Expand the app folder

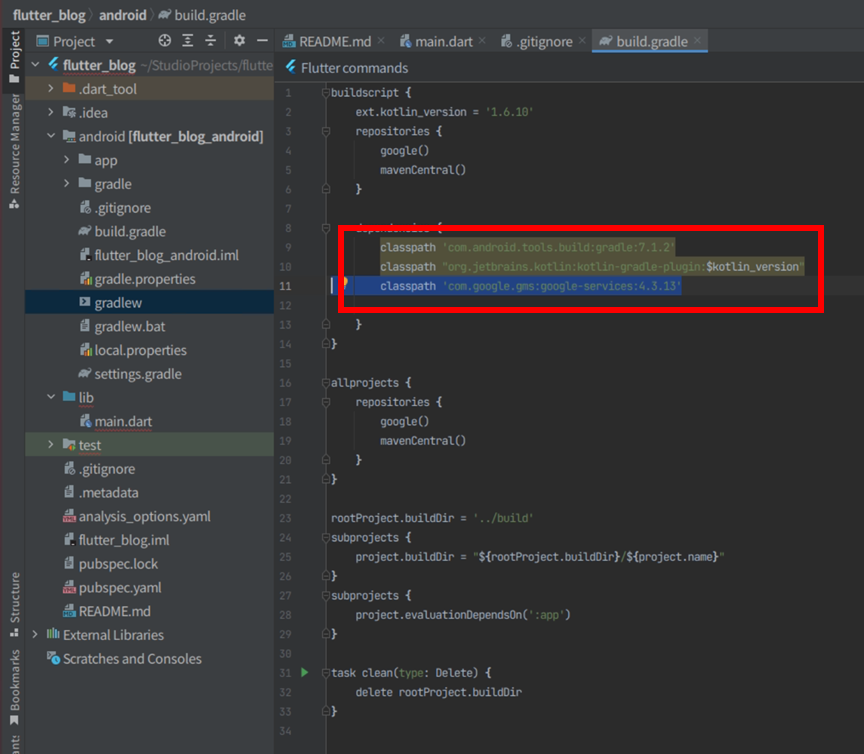(x=66, y=159)
